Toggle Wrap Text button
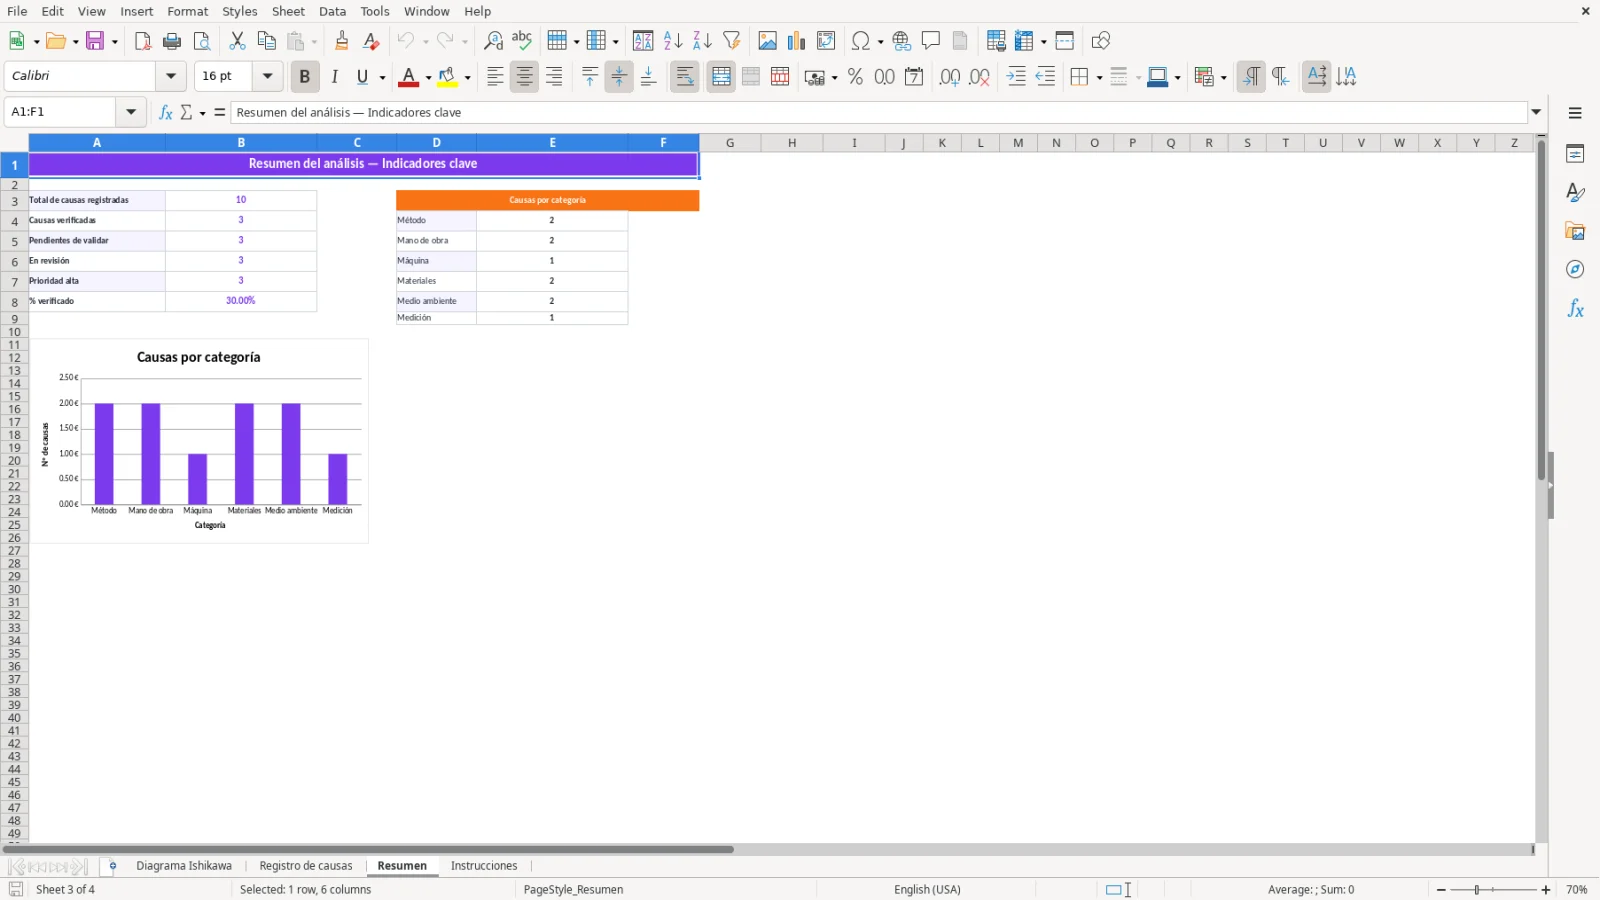This screenshot has width=1600, height=900. click(685, 77)
